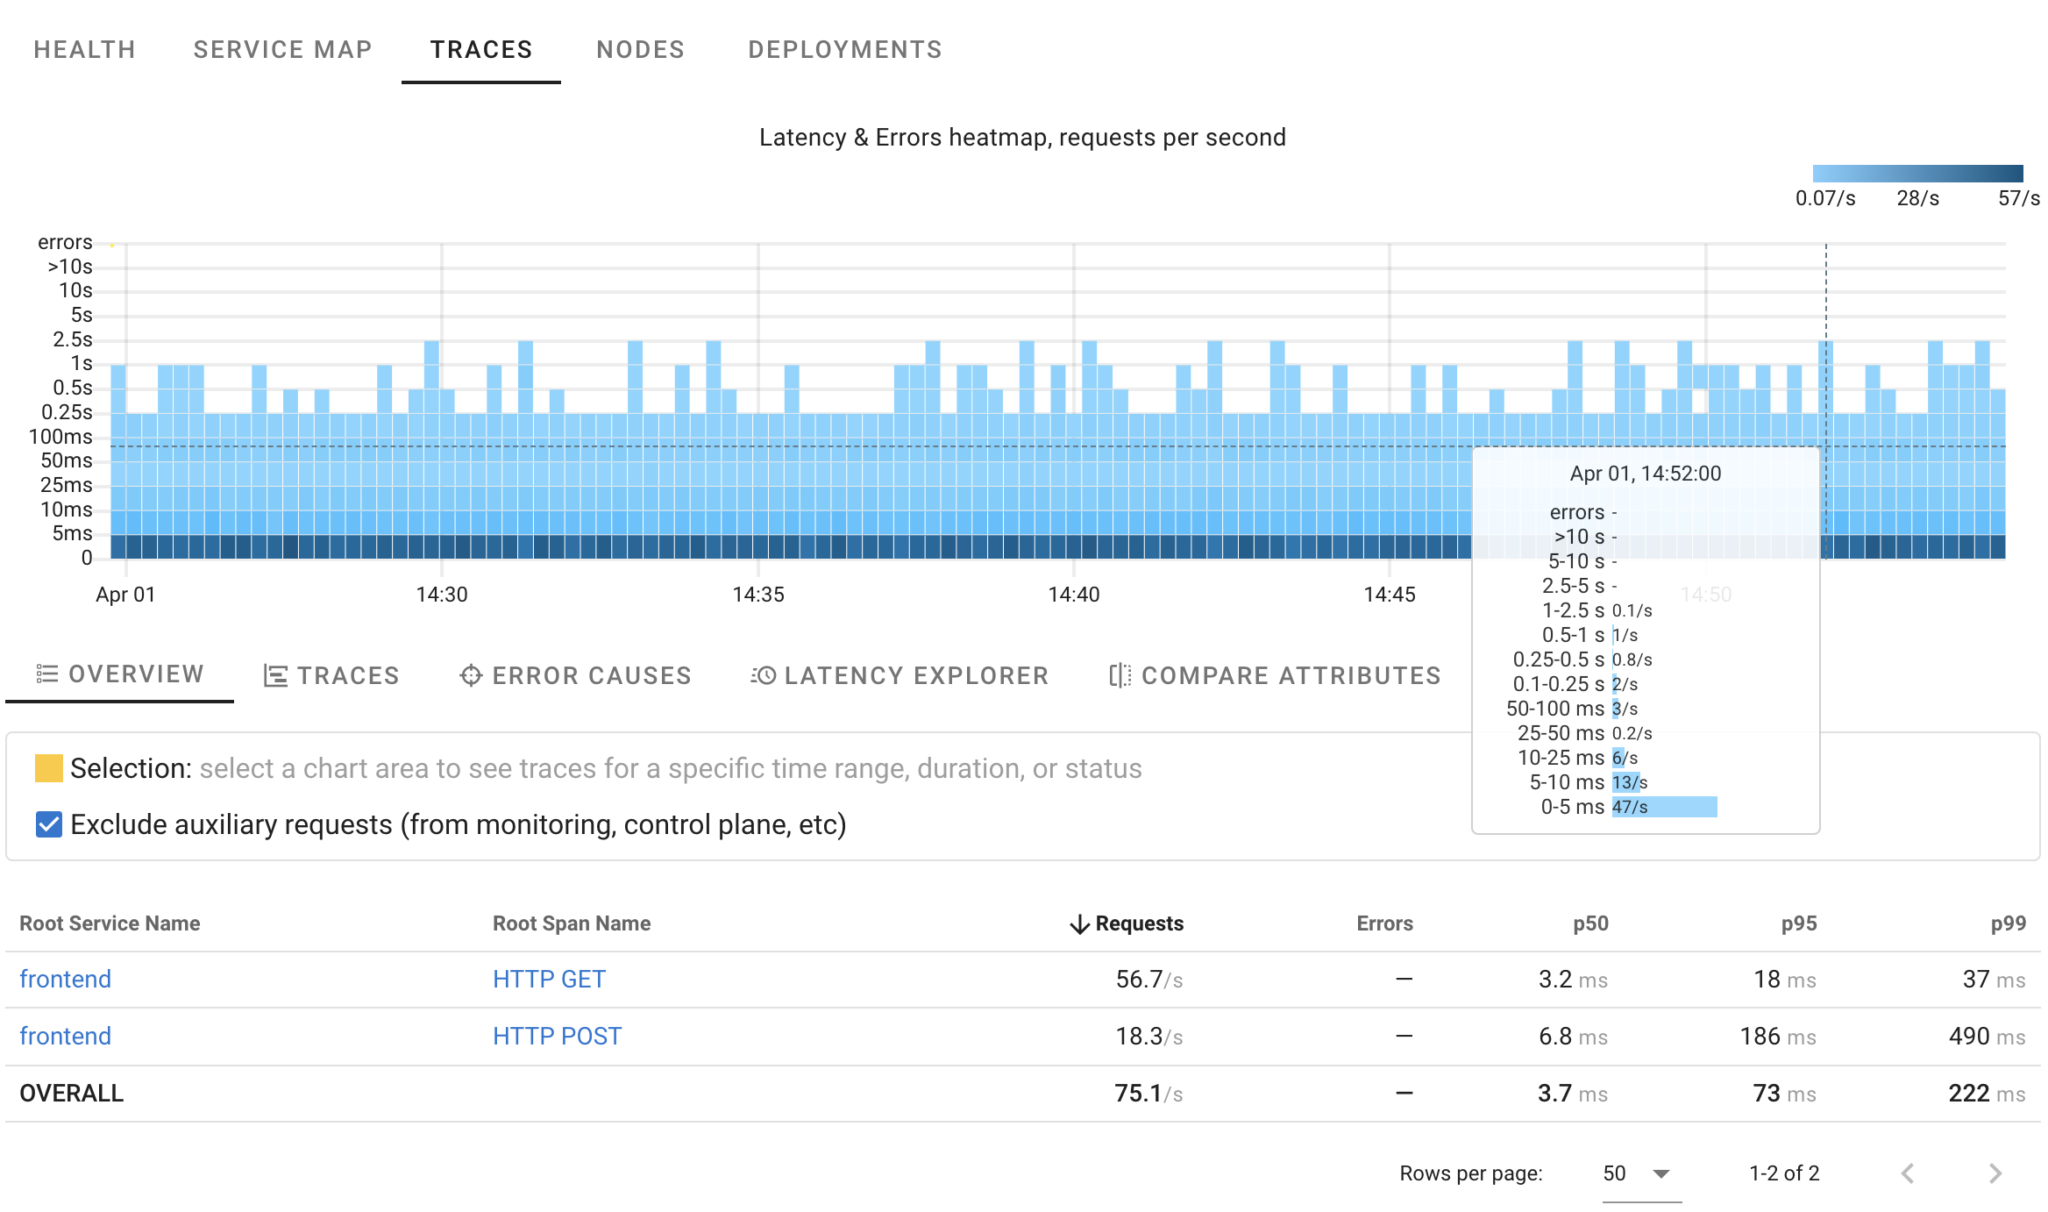Image resolution: width=2048 pixels, height=1212 pixels.
Task: Open the DEPLOYMENTS tab
Action: coord(844,49)
